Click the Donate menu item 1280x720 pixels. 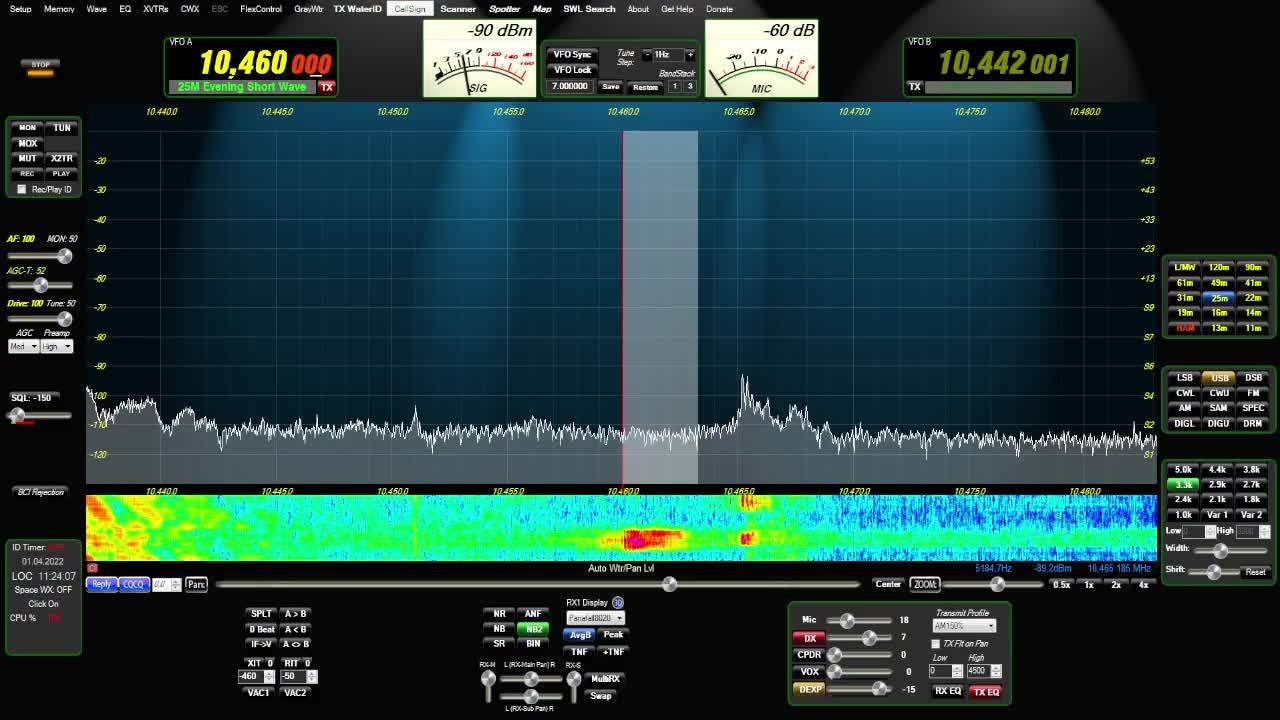pos(719,9)
